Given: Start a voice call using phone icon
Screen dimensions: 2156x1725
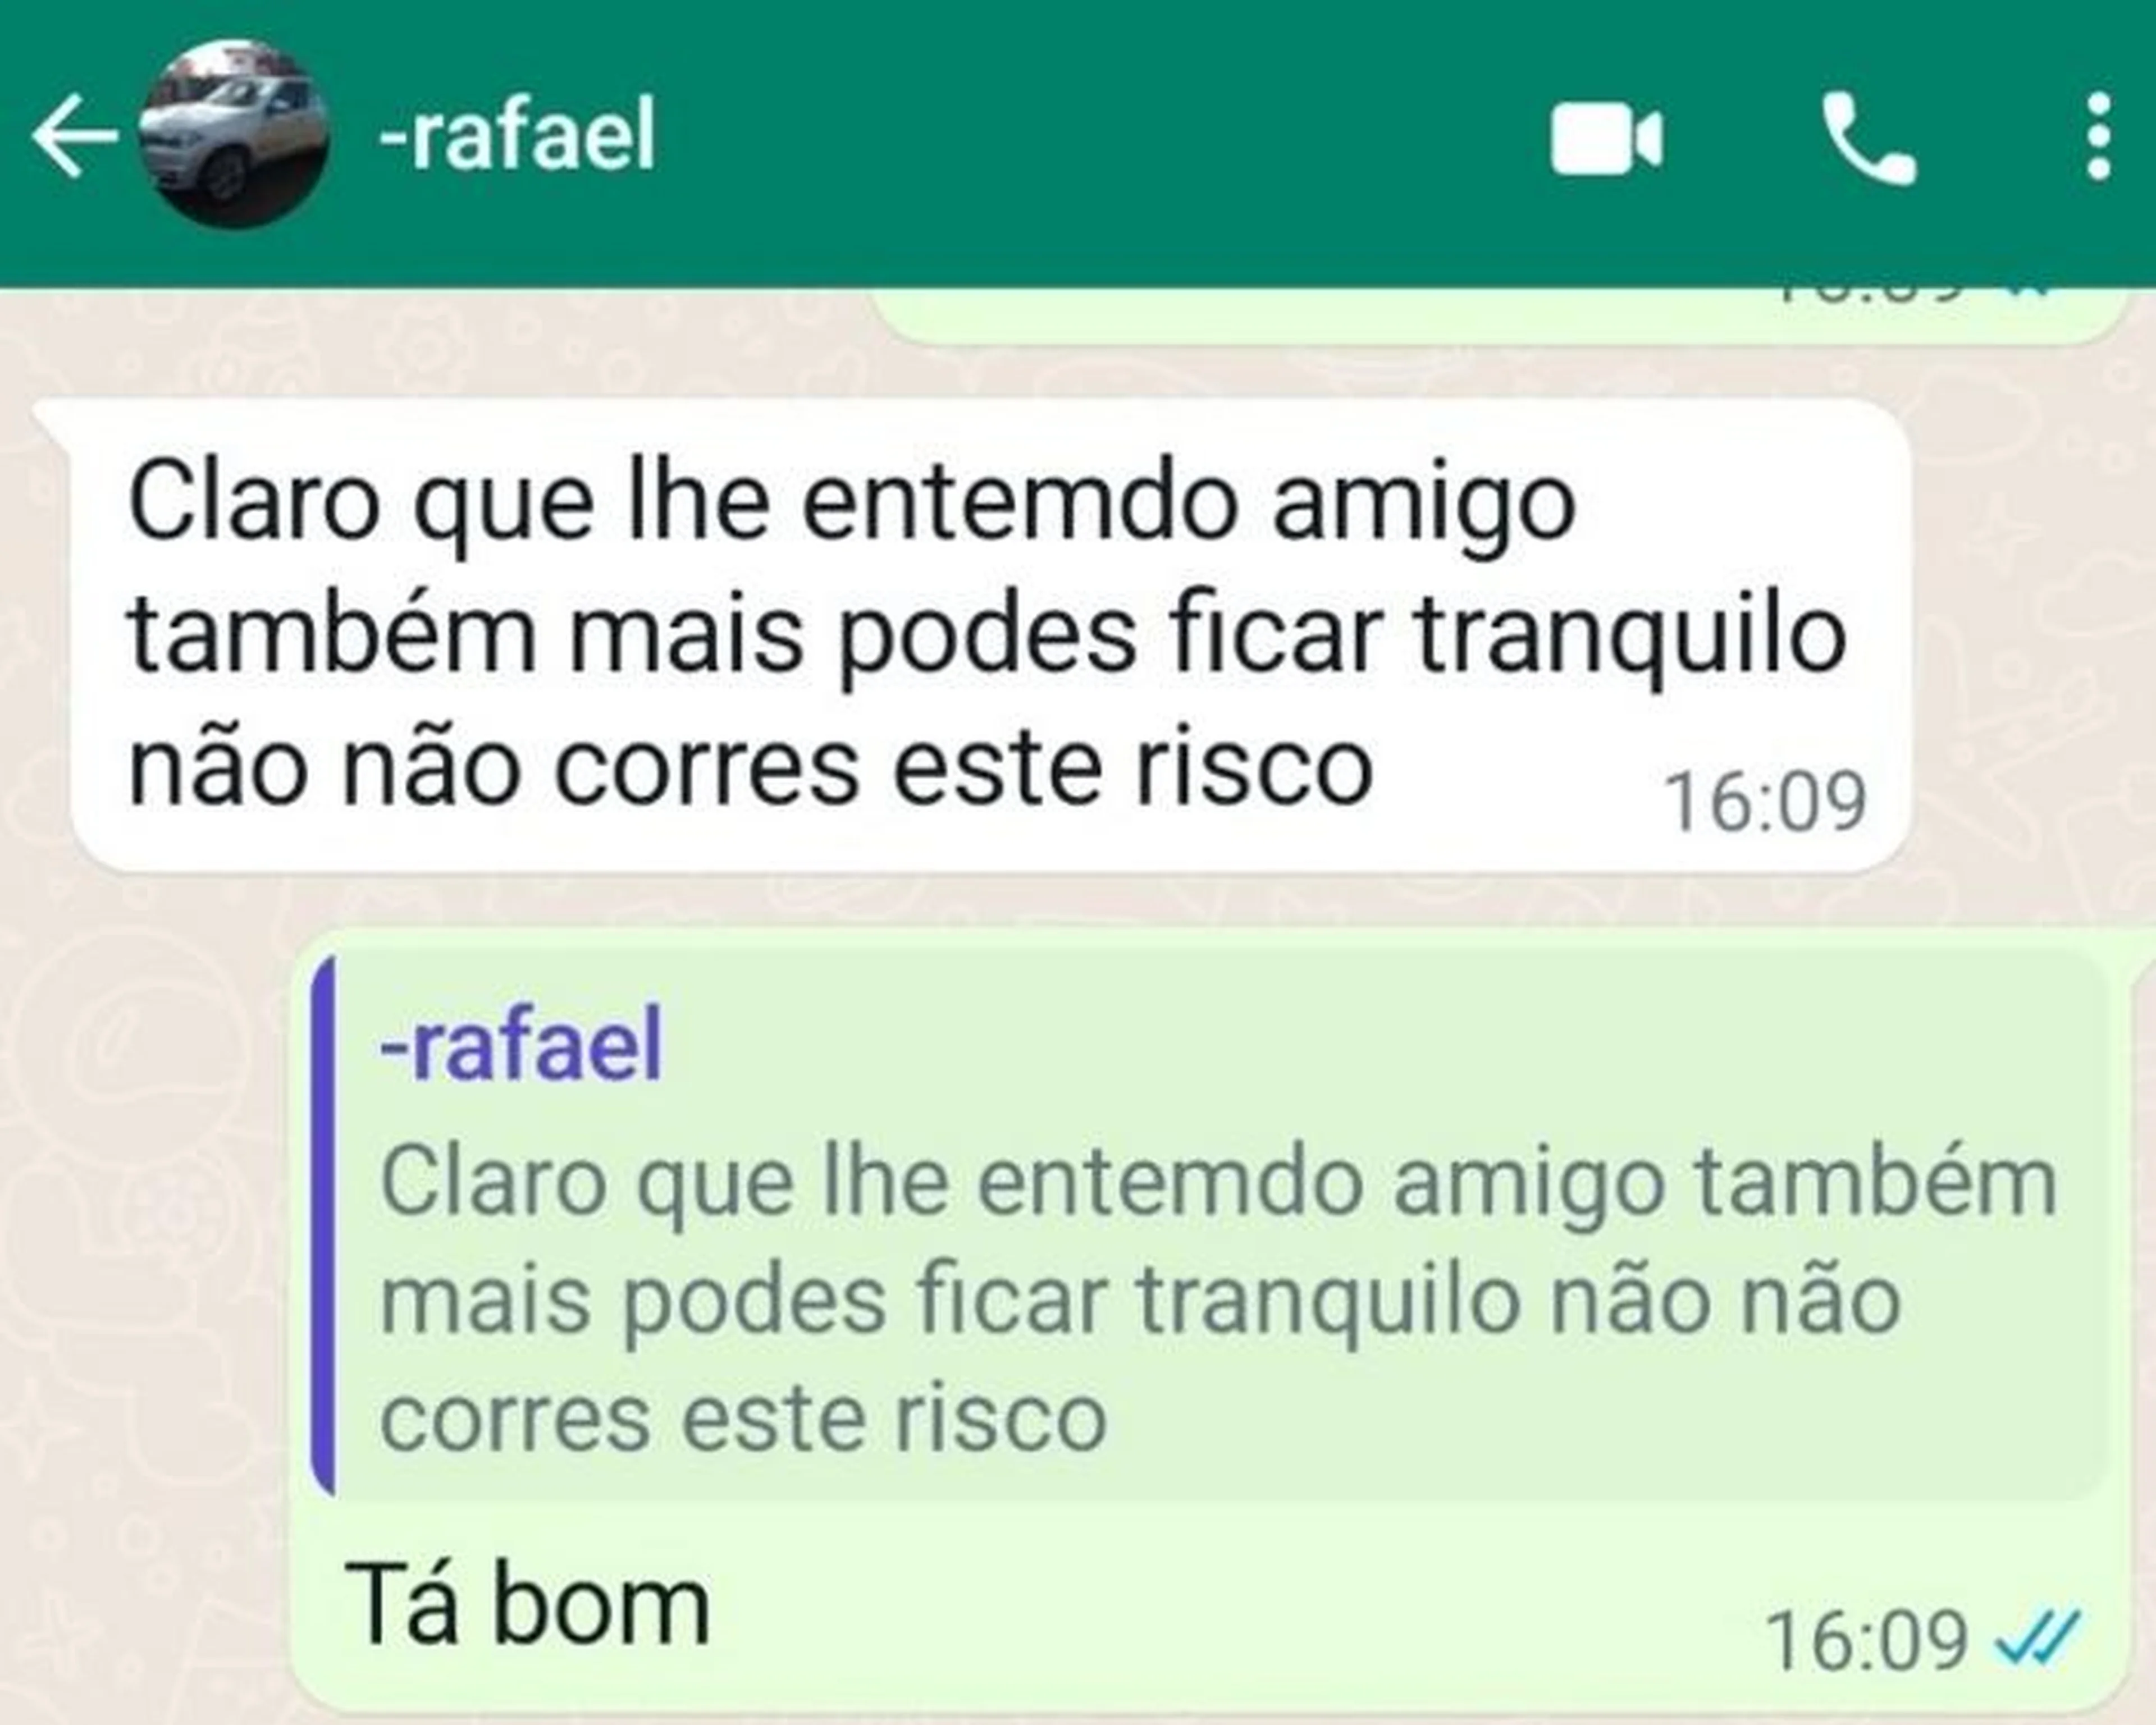Looking at the screenshot, I should pyautogui.click(x=1869, y=138).
